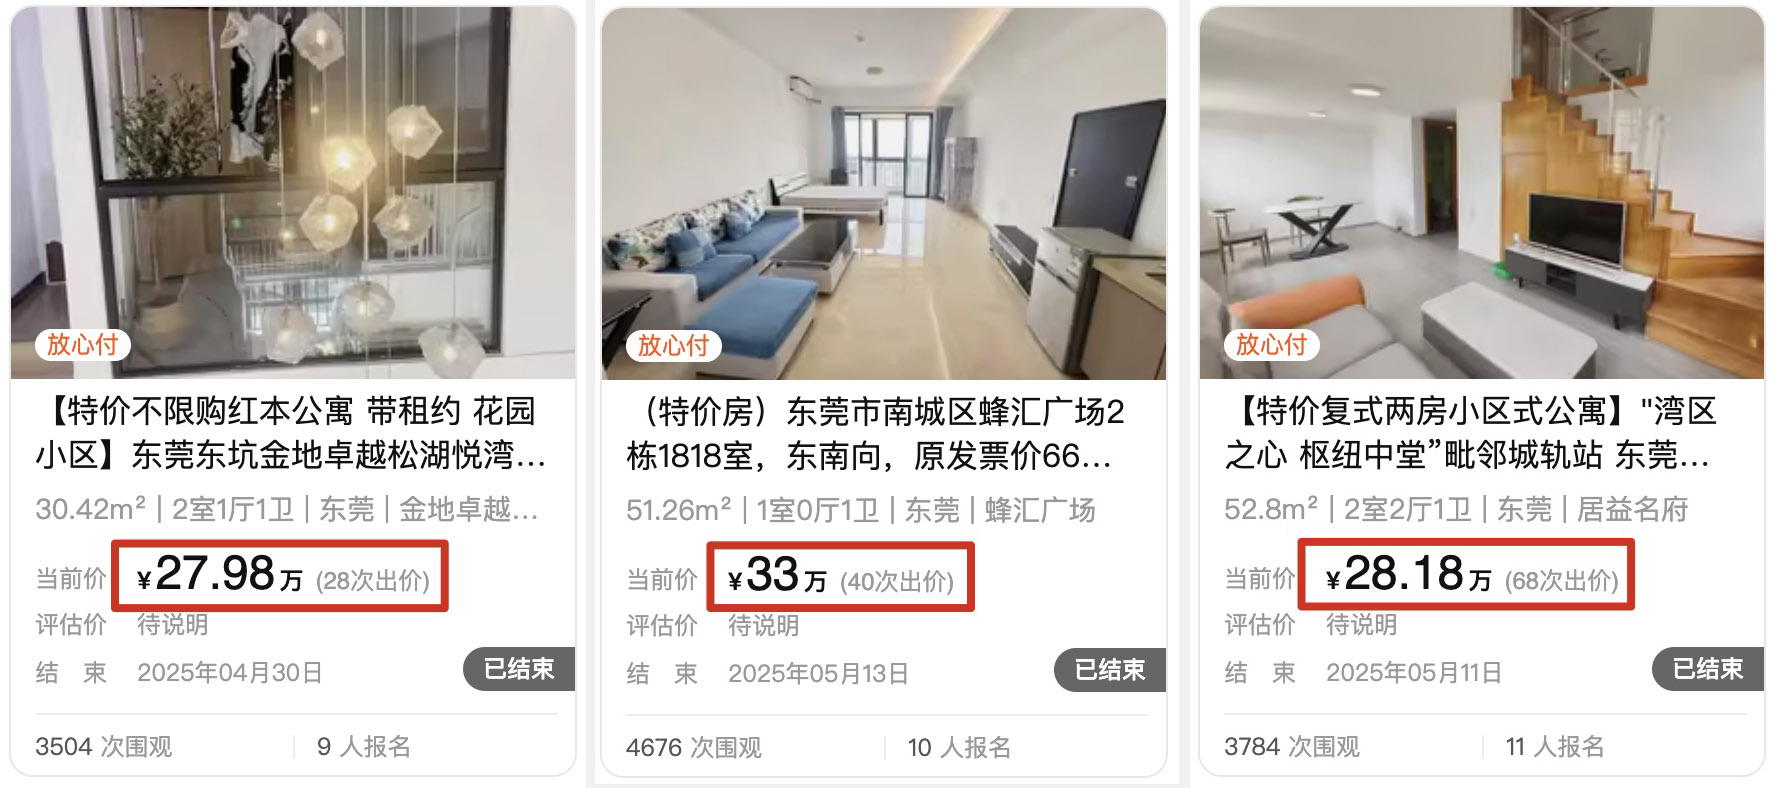Viewport: 1776px width, 788px height.
Task: Open the blue sofa apartment photo
Action: point(884,193)
